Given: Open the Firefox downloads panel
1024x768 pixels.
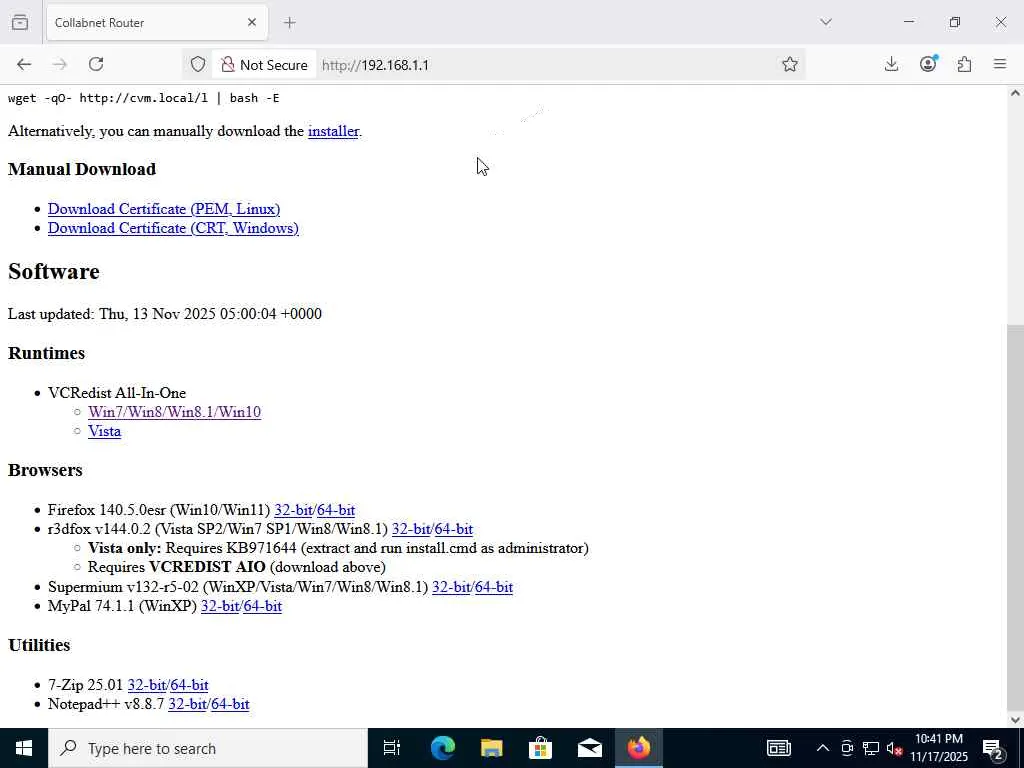Looking at the screenshot, I should pyautogui.click(x=891, y=64).
